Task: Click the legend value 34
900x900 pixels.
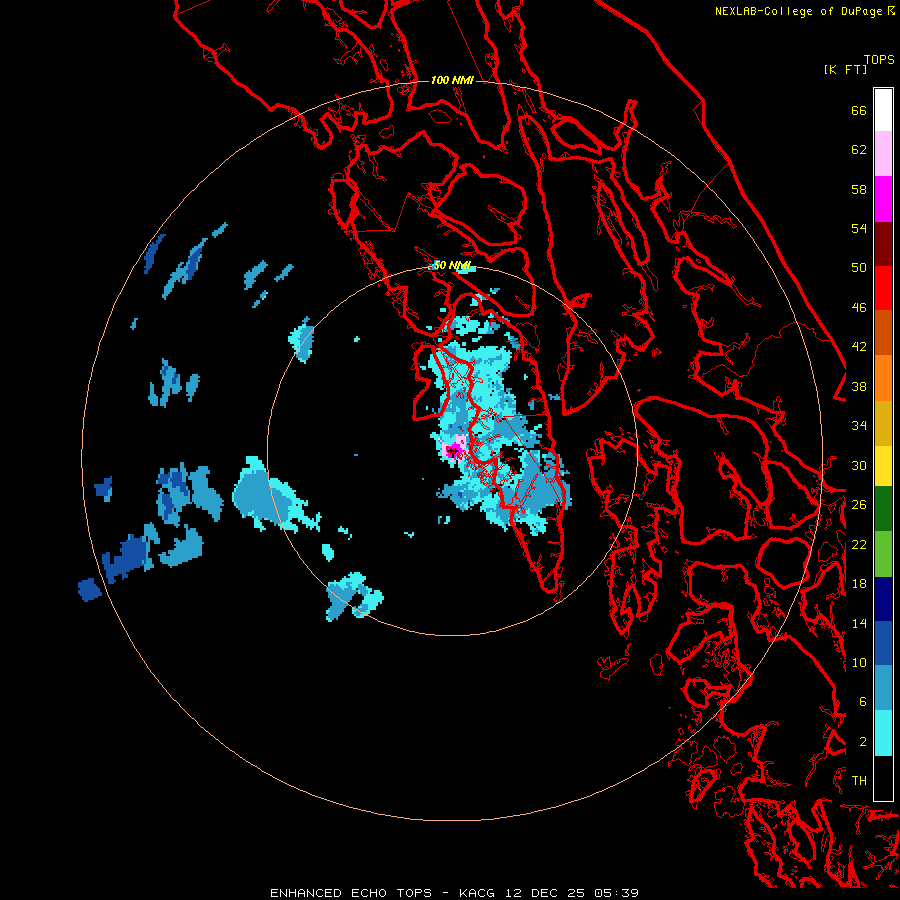Action: coord(859,426)
